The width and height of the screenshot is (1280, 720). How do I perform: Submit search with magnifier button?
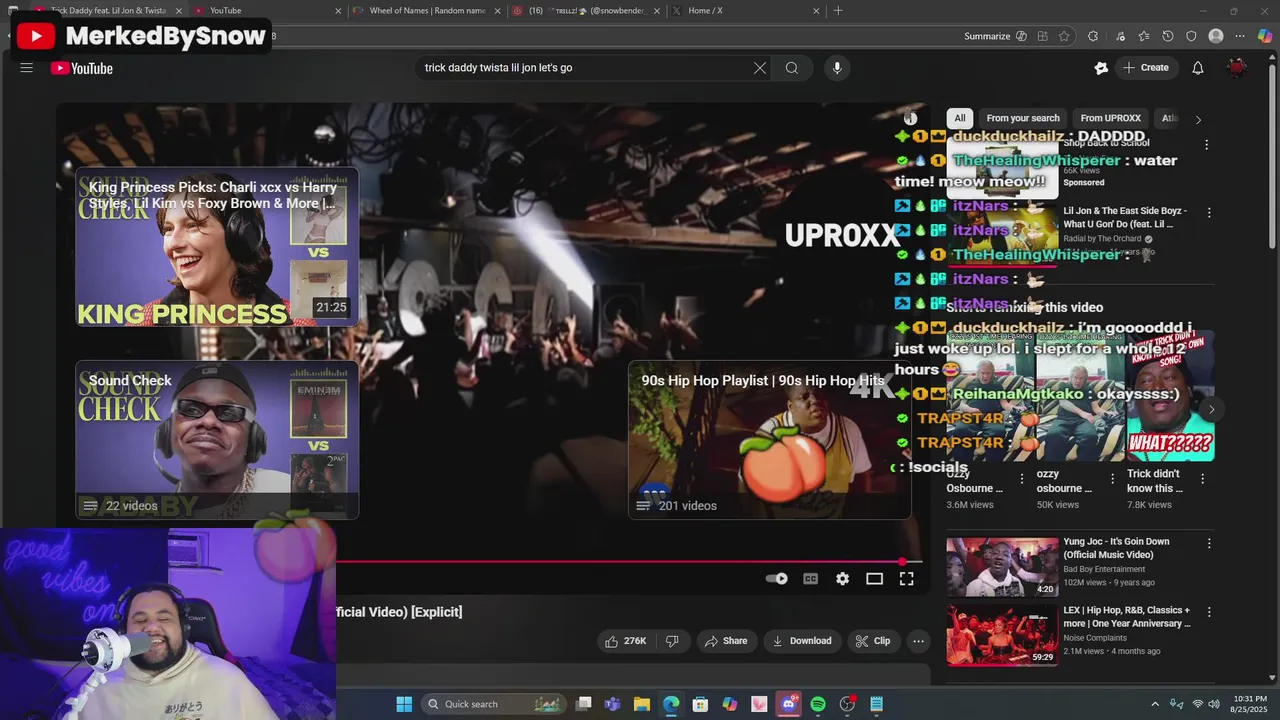792,68
